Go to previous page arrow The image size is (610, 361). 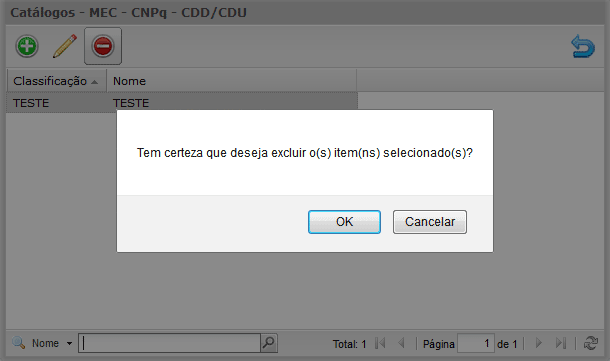tap(401, 343)
